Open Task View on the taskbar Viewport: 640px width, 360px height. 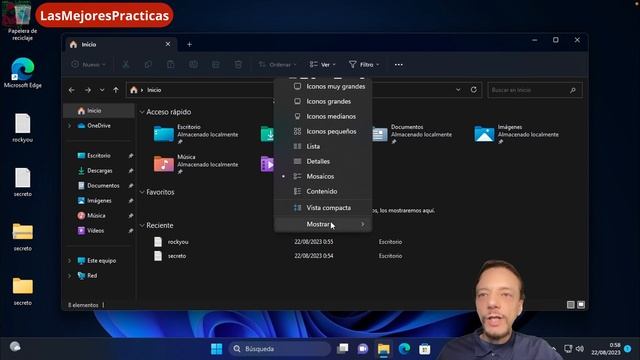[x=342, y=349]
